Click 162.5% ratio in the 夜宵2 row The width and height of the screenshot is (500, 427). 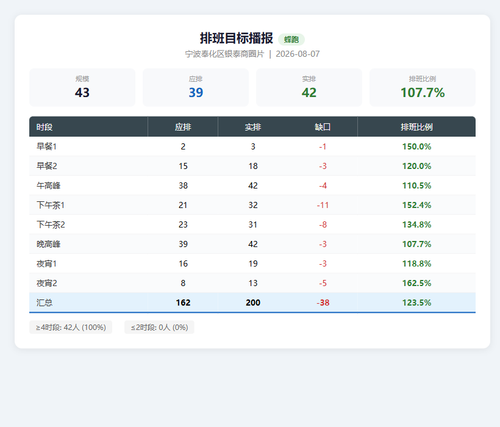pos(417,283)
